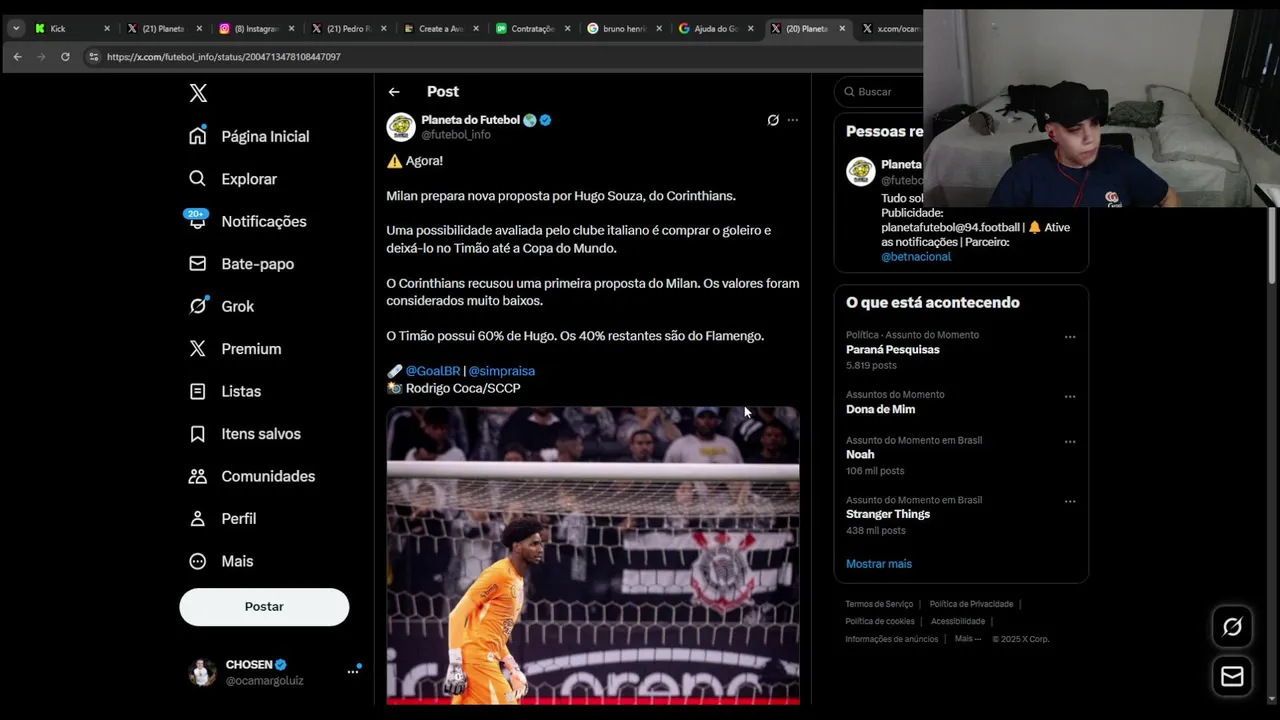Viewport: 1280px width, 720px height.
Task: Switch to the Instagram tab
Action: tap(256, 29)
